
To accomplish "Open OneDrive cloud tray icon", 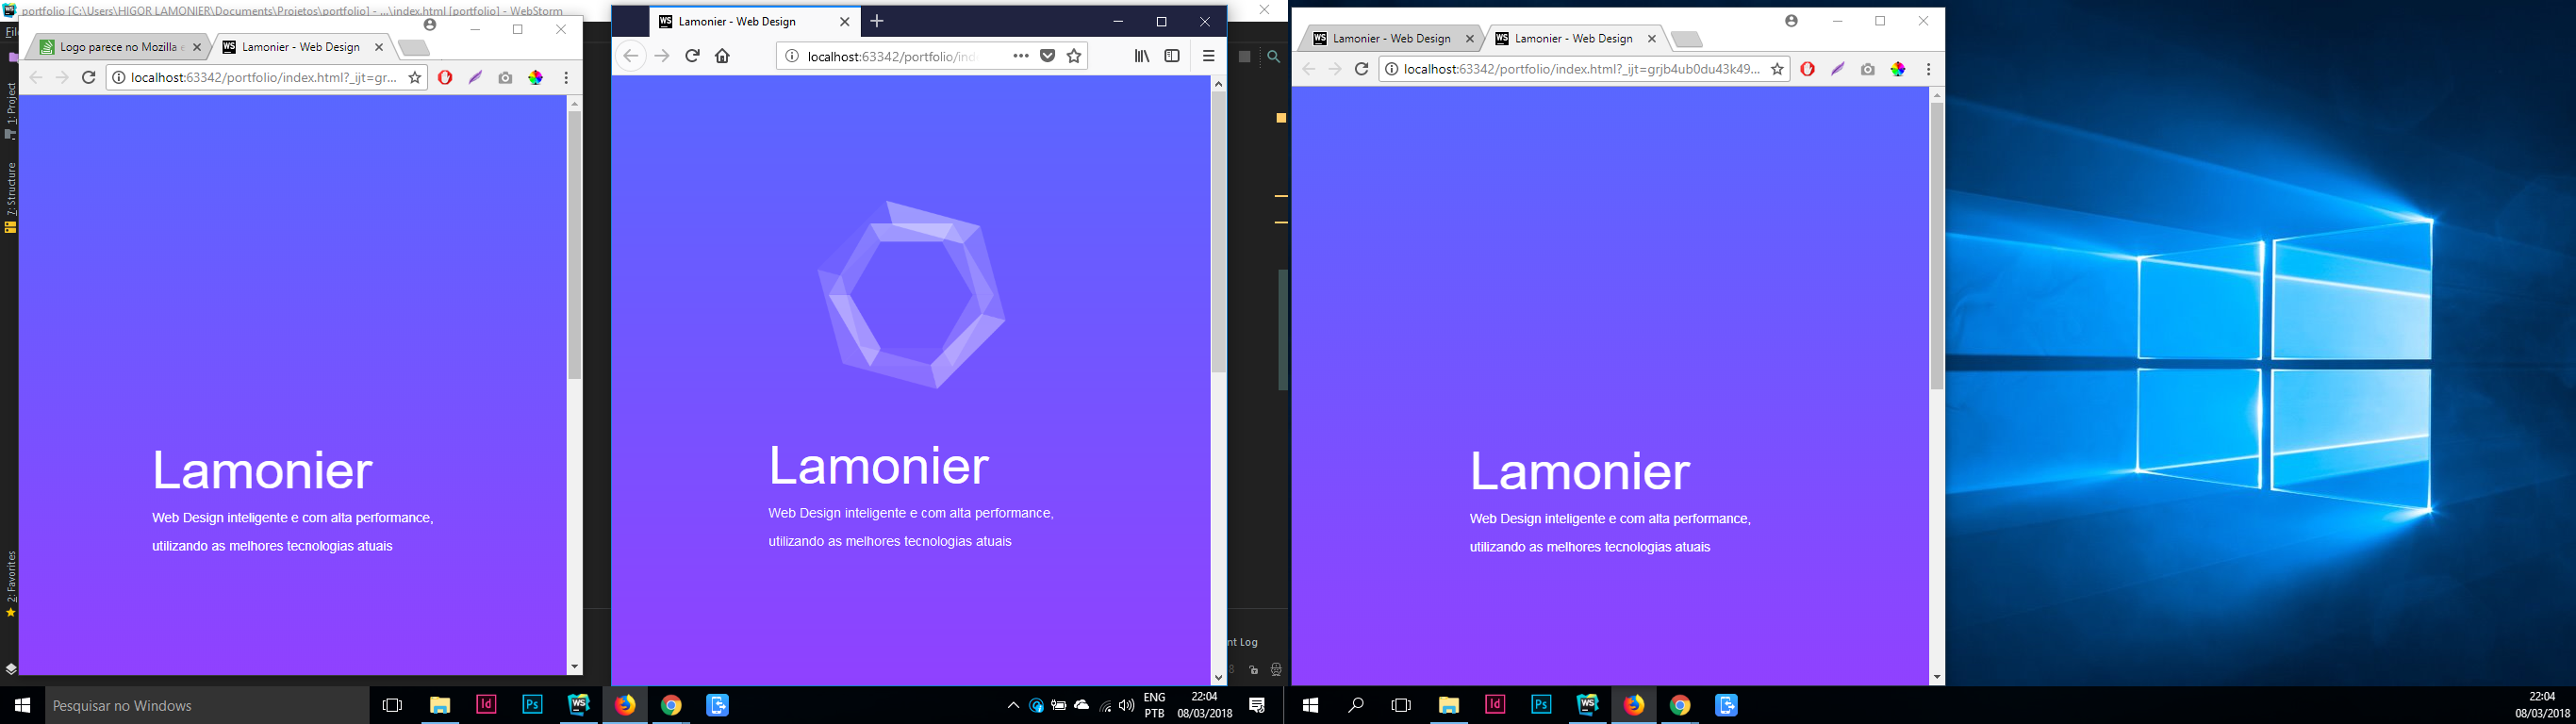I will (x=1082, y=706).
